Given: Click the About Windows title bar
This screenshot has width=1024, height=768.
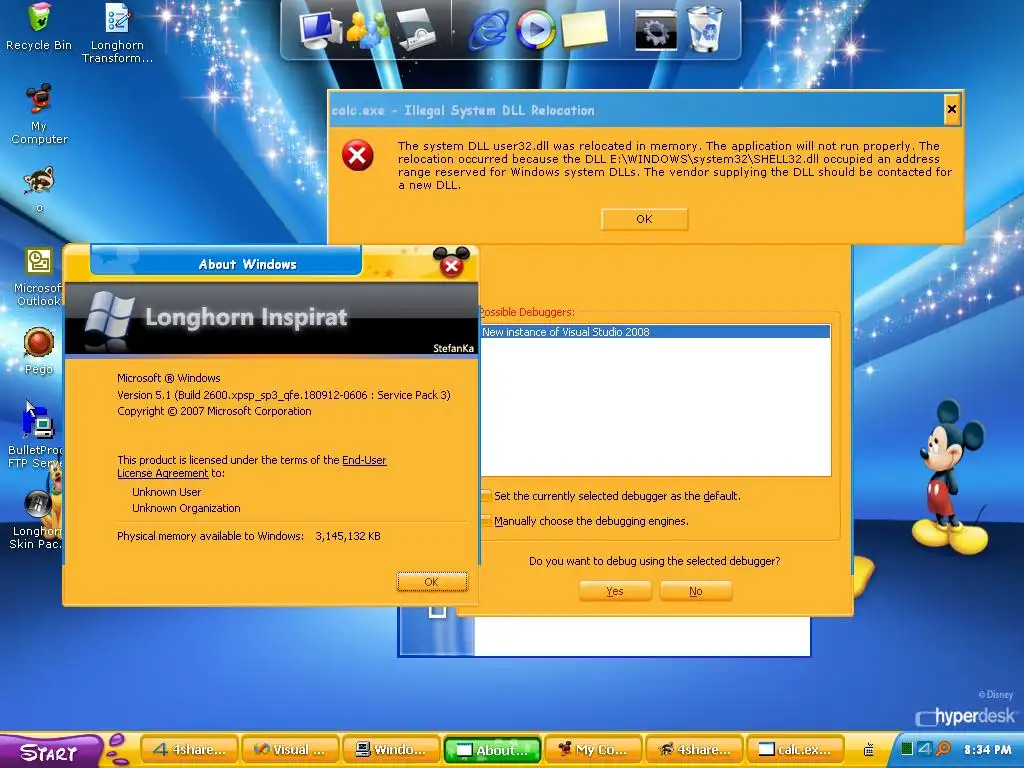Looking at the screenshot, I should click(226, 261).
